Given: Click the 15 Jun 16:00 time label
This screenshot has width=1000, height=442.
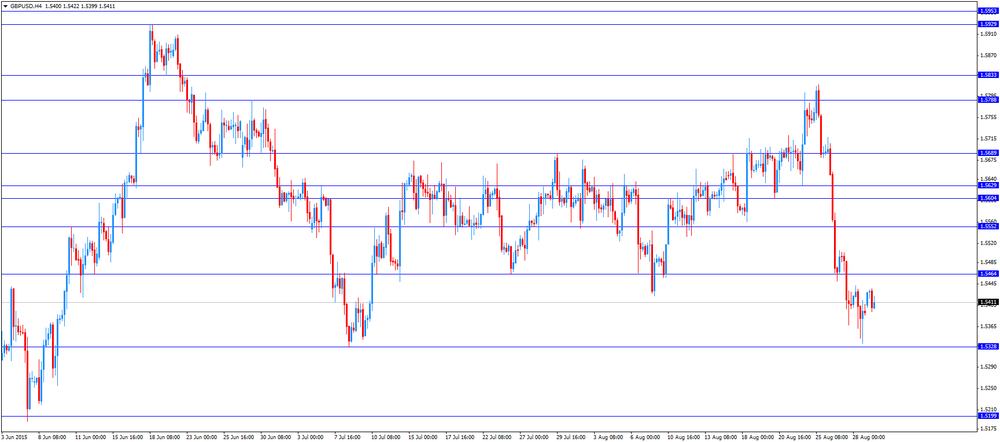Looking at the screenshot, I should coord(127,438).
